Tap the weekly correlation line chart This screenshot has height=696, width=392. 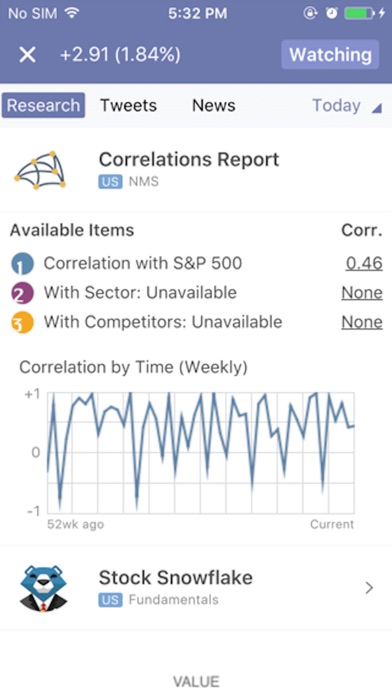pos(201,453)
